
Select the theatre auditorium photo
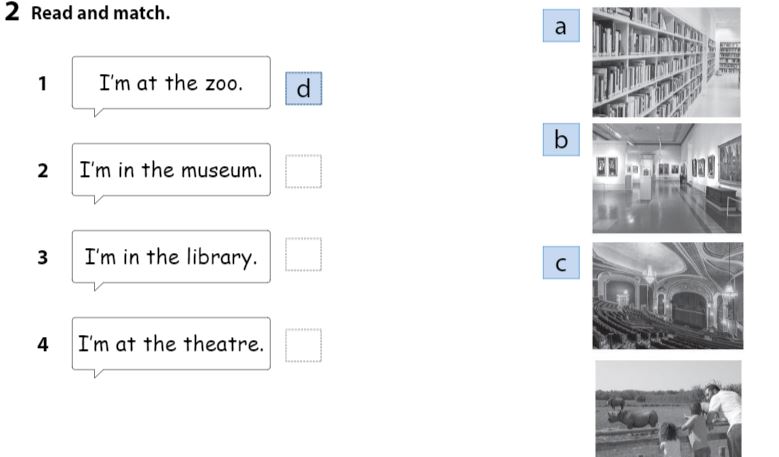666,295
